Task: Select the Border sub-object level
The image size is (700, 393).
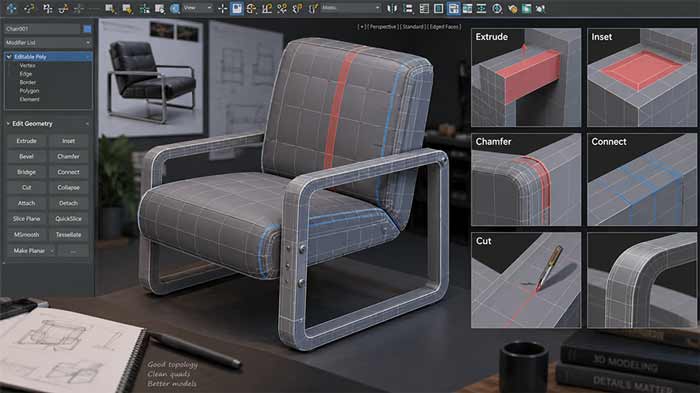Action: coord(28,83)
